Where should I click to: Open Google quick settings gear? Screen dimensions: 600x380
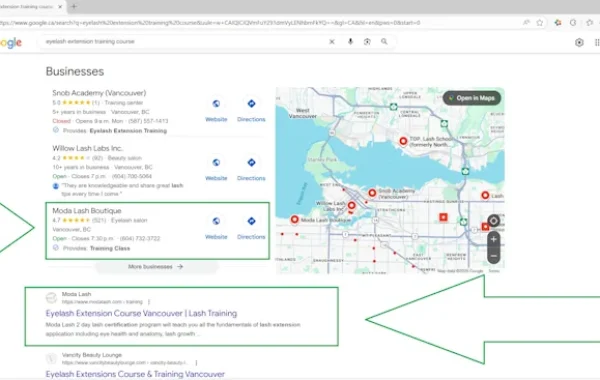579,42
